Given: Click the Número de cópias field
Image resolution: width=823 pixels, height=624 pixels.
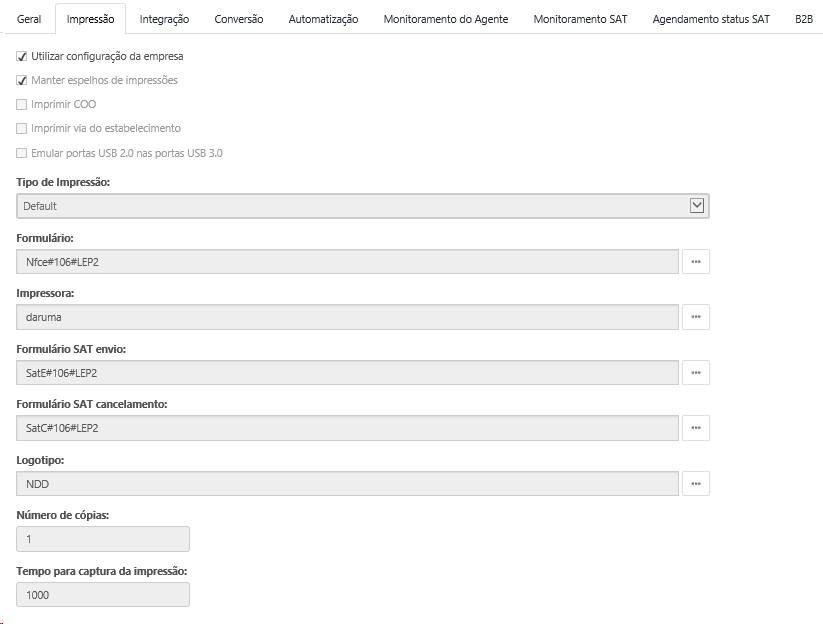Looking at the screenshot, I should click(103, 539).
